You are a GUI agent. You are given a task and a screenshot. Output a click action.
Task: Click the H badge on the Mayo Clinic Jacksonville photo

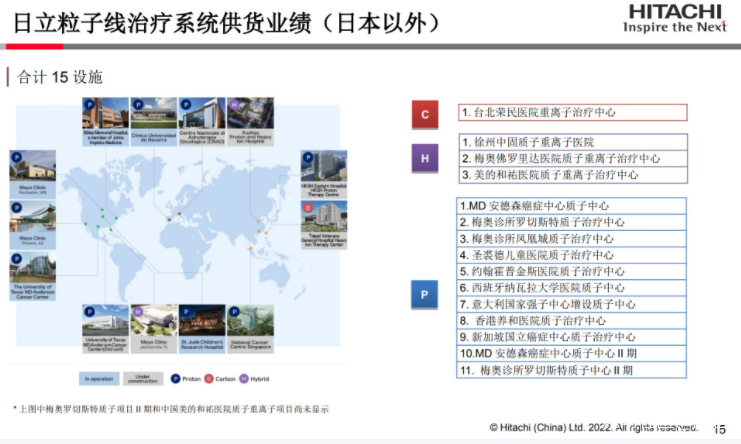click(138, 312)
